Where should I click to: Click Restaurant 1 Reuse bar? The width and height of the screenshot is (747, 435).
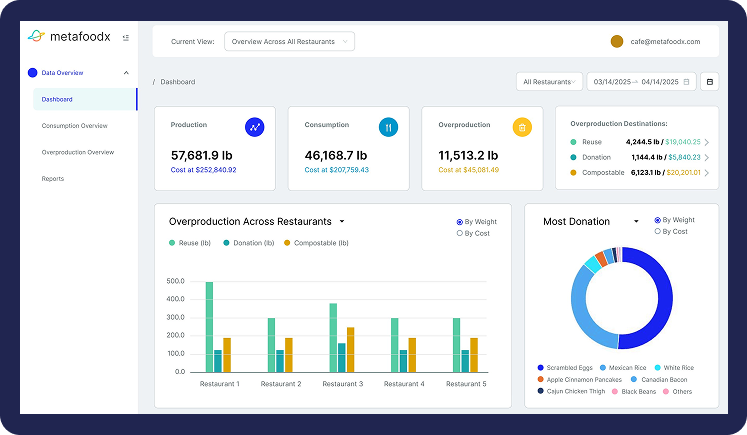pyautogui.click(x=209, y=327)
